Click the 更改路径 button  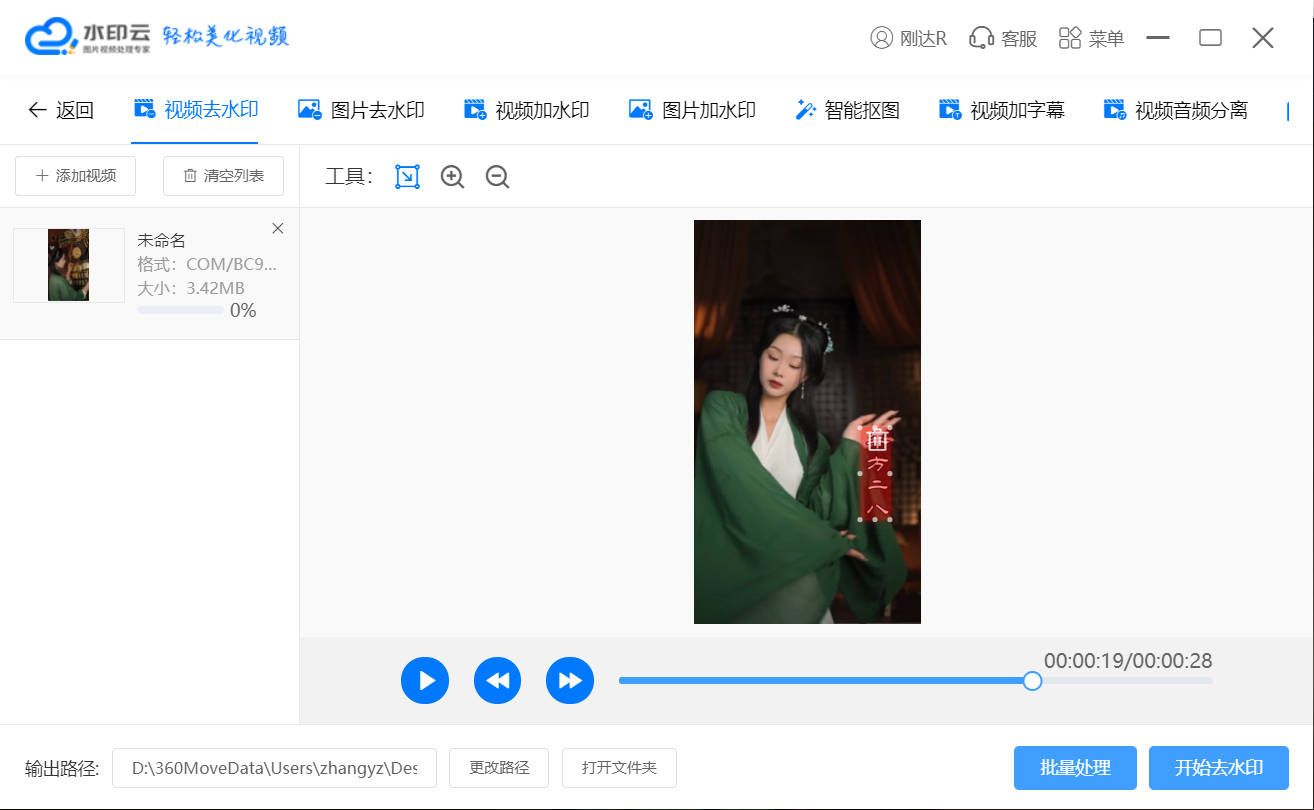pyautogui.click(x=499, y=768)
